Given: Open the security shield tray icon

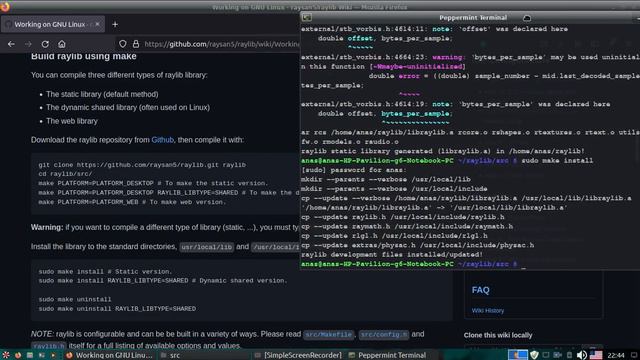Looking at the screenshot, I should [534, 355].
